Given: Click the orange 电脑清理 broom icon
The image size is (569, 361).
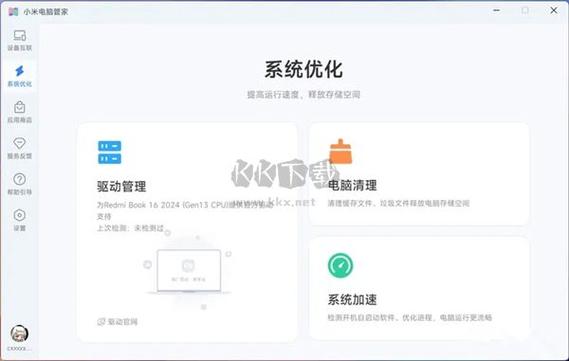Looking at the screenshot, I should (340, 151).
